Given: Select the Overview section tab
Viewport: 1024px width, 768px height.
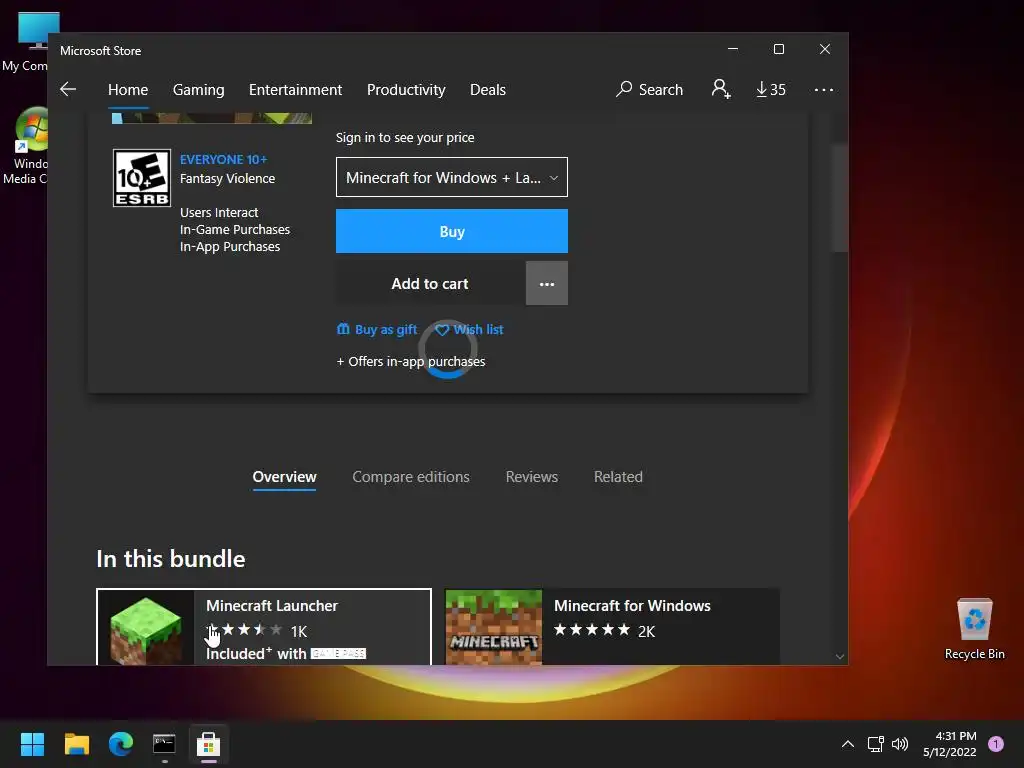Looking at the screenshot, I should pyautogui.click(x=284, y=477).
